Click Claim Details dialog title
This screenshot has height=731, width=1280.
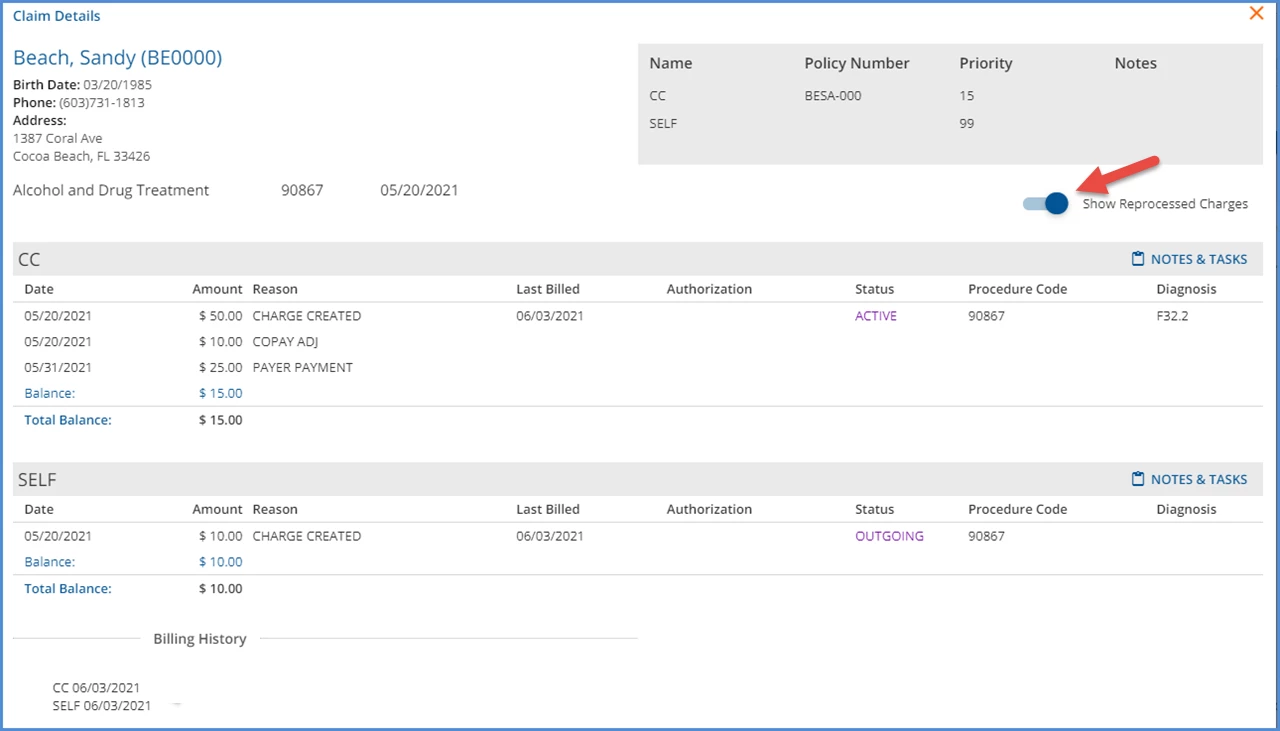point(57,16)
